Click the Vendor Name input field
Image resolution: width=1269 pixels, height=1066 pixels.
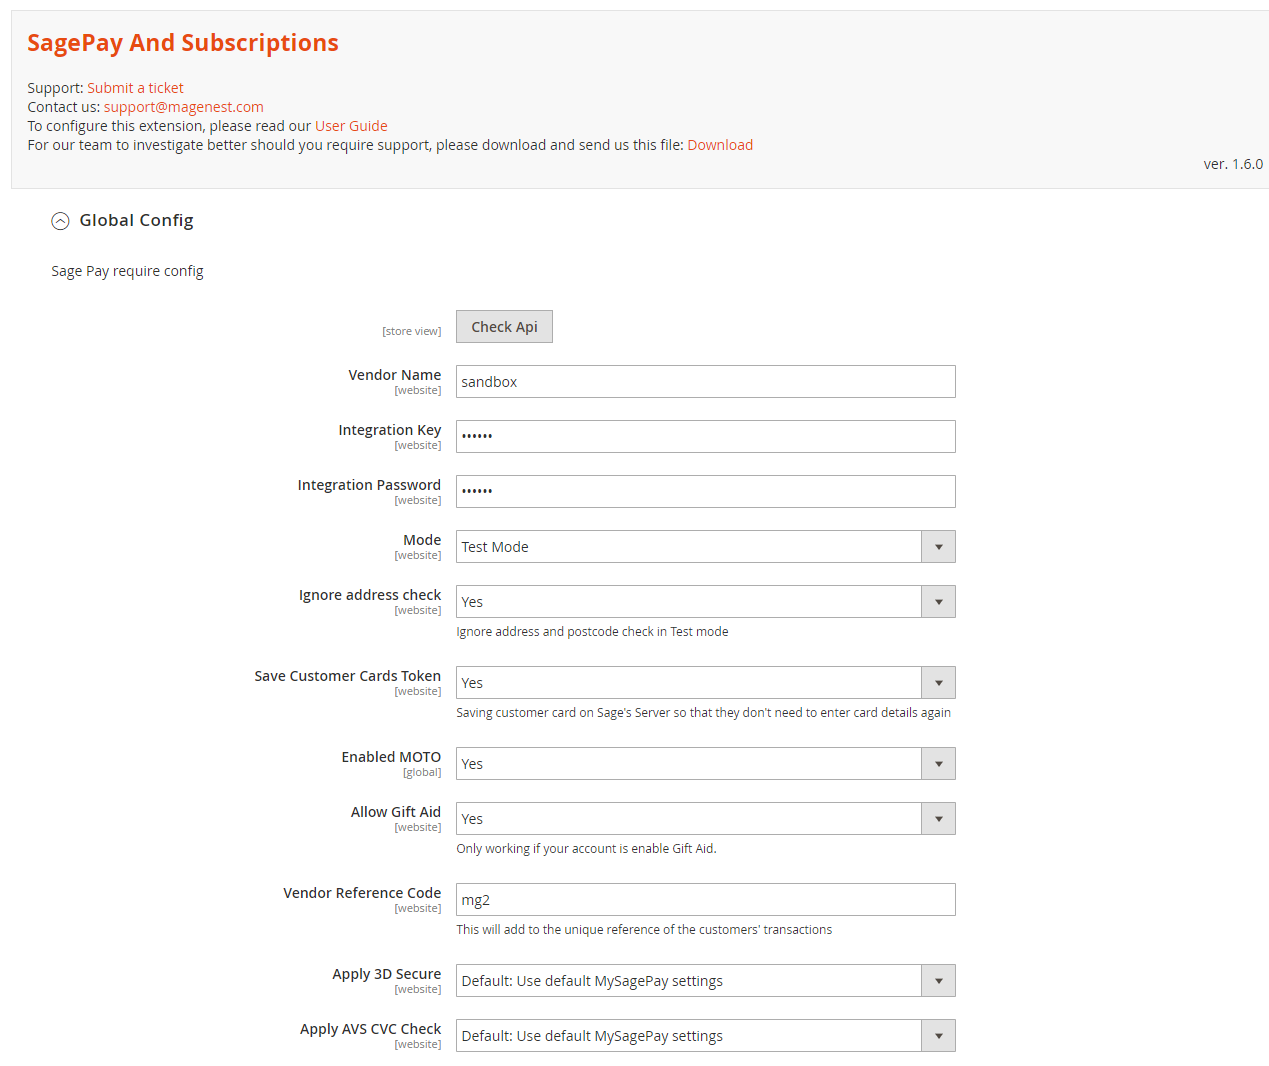[x=705, y=382]
